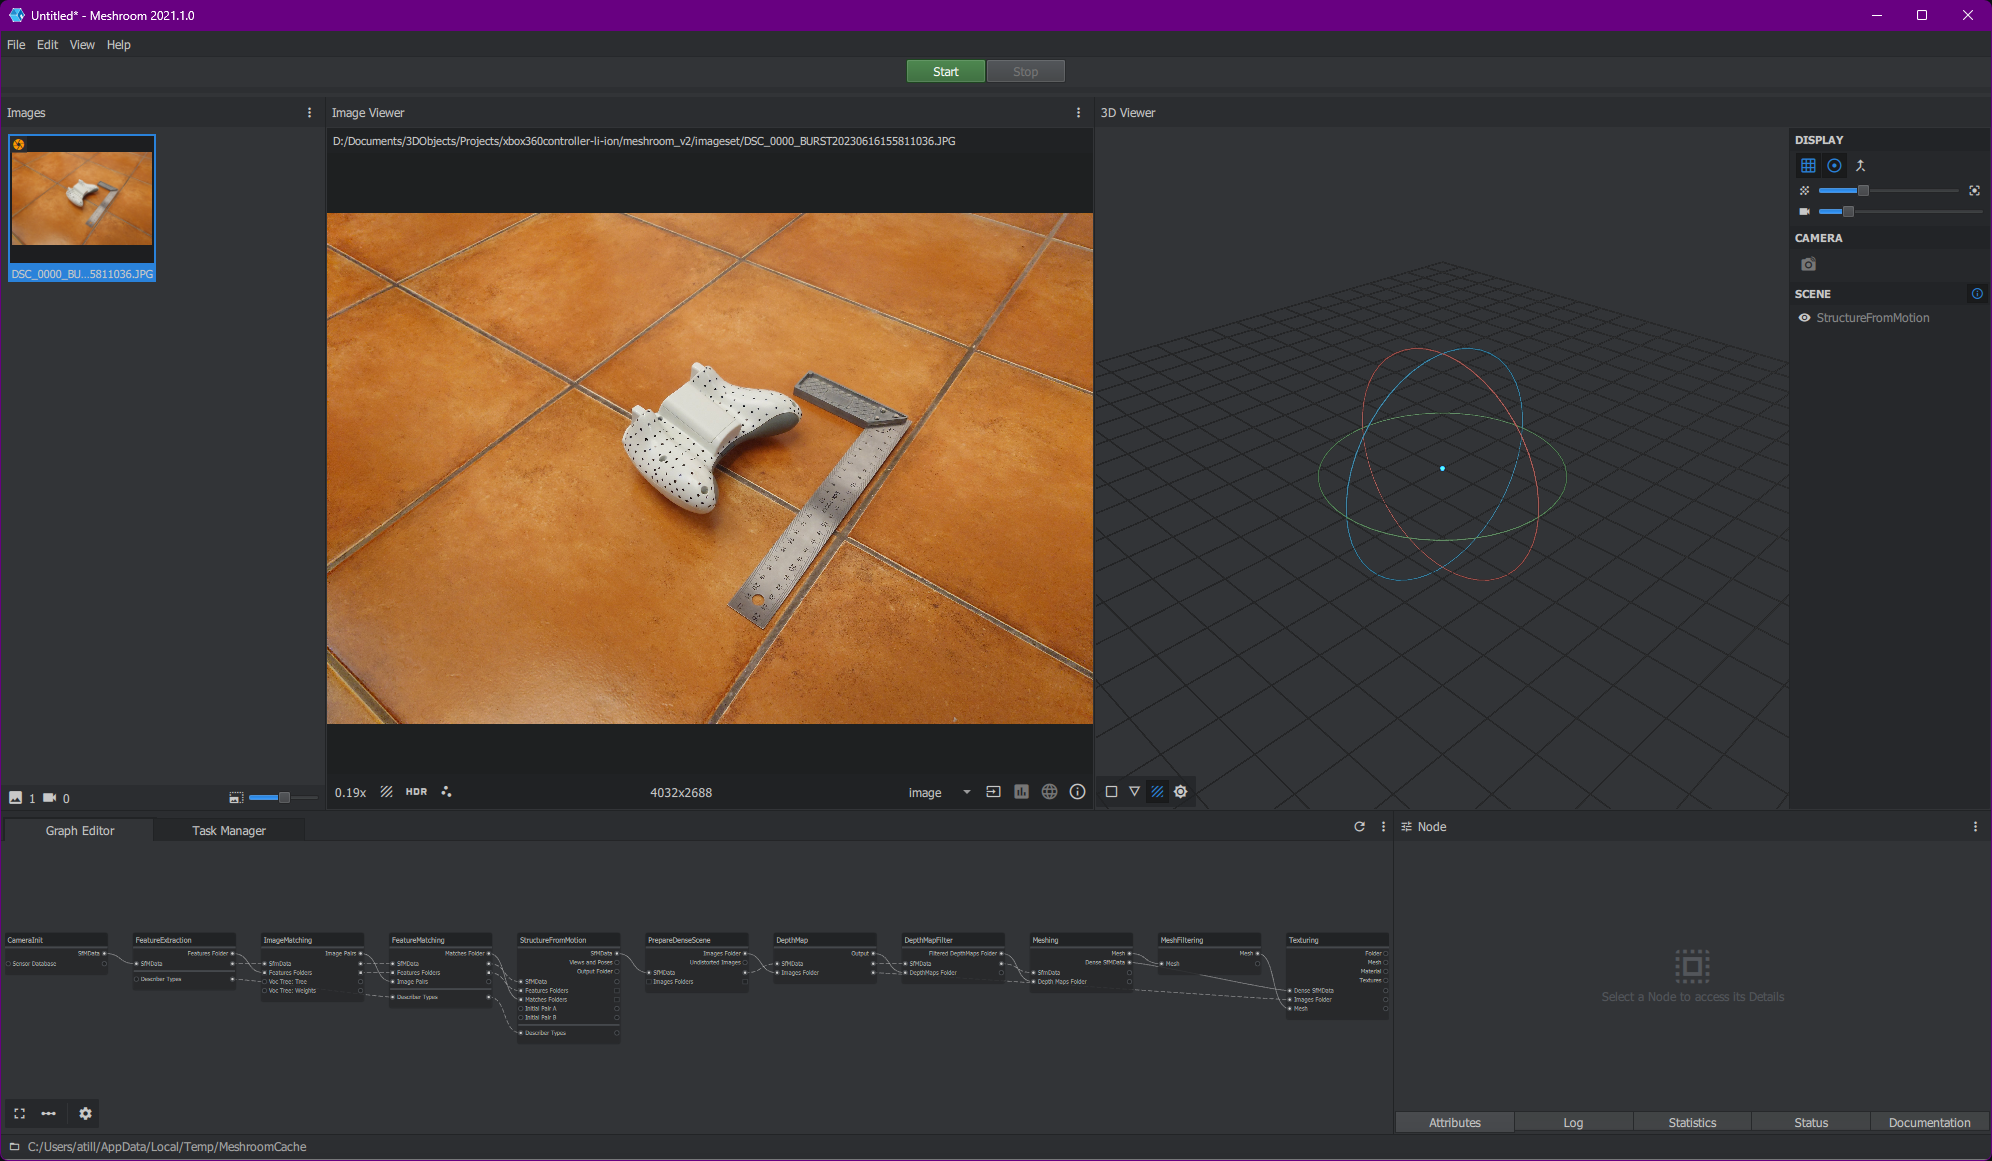Image resolution: width=1992 pixels, height=1161 pixels.
Task: Toggle grid display in 3D Viewer
Action: [x=1808, y=166]
